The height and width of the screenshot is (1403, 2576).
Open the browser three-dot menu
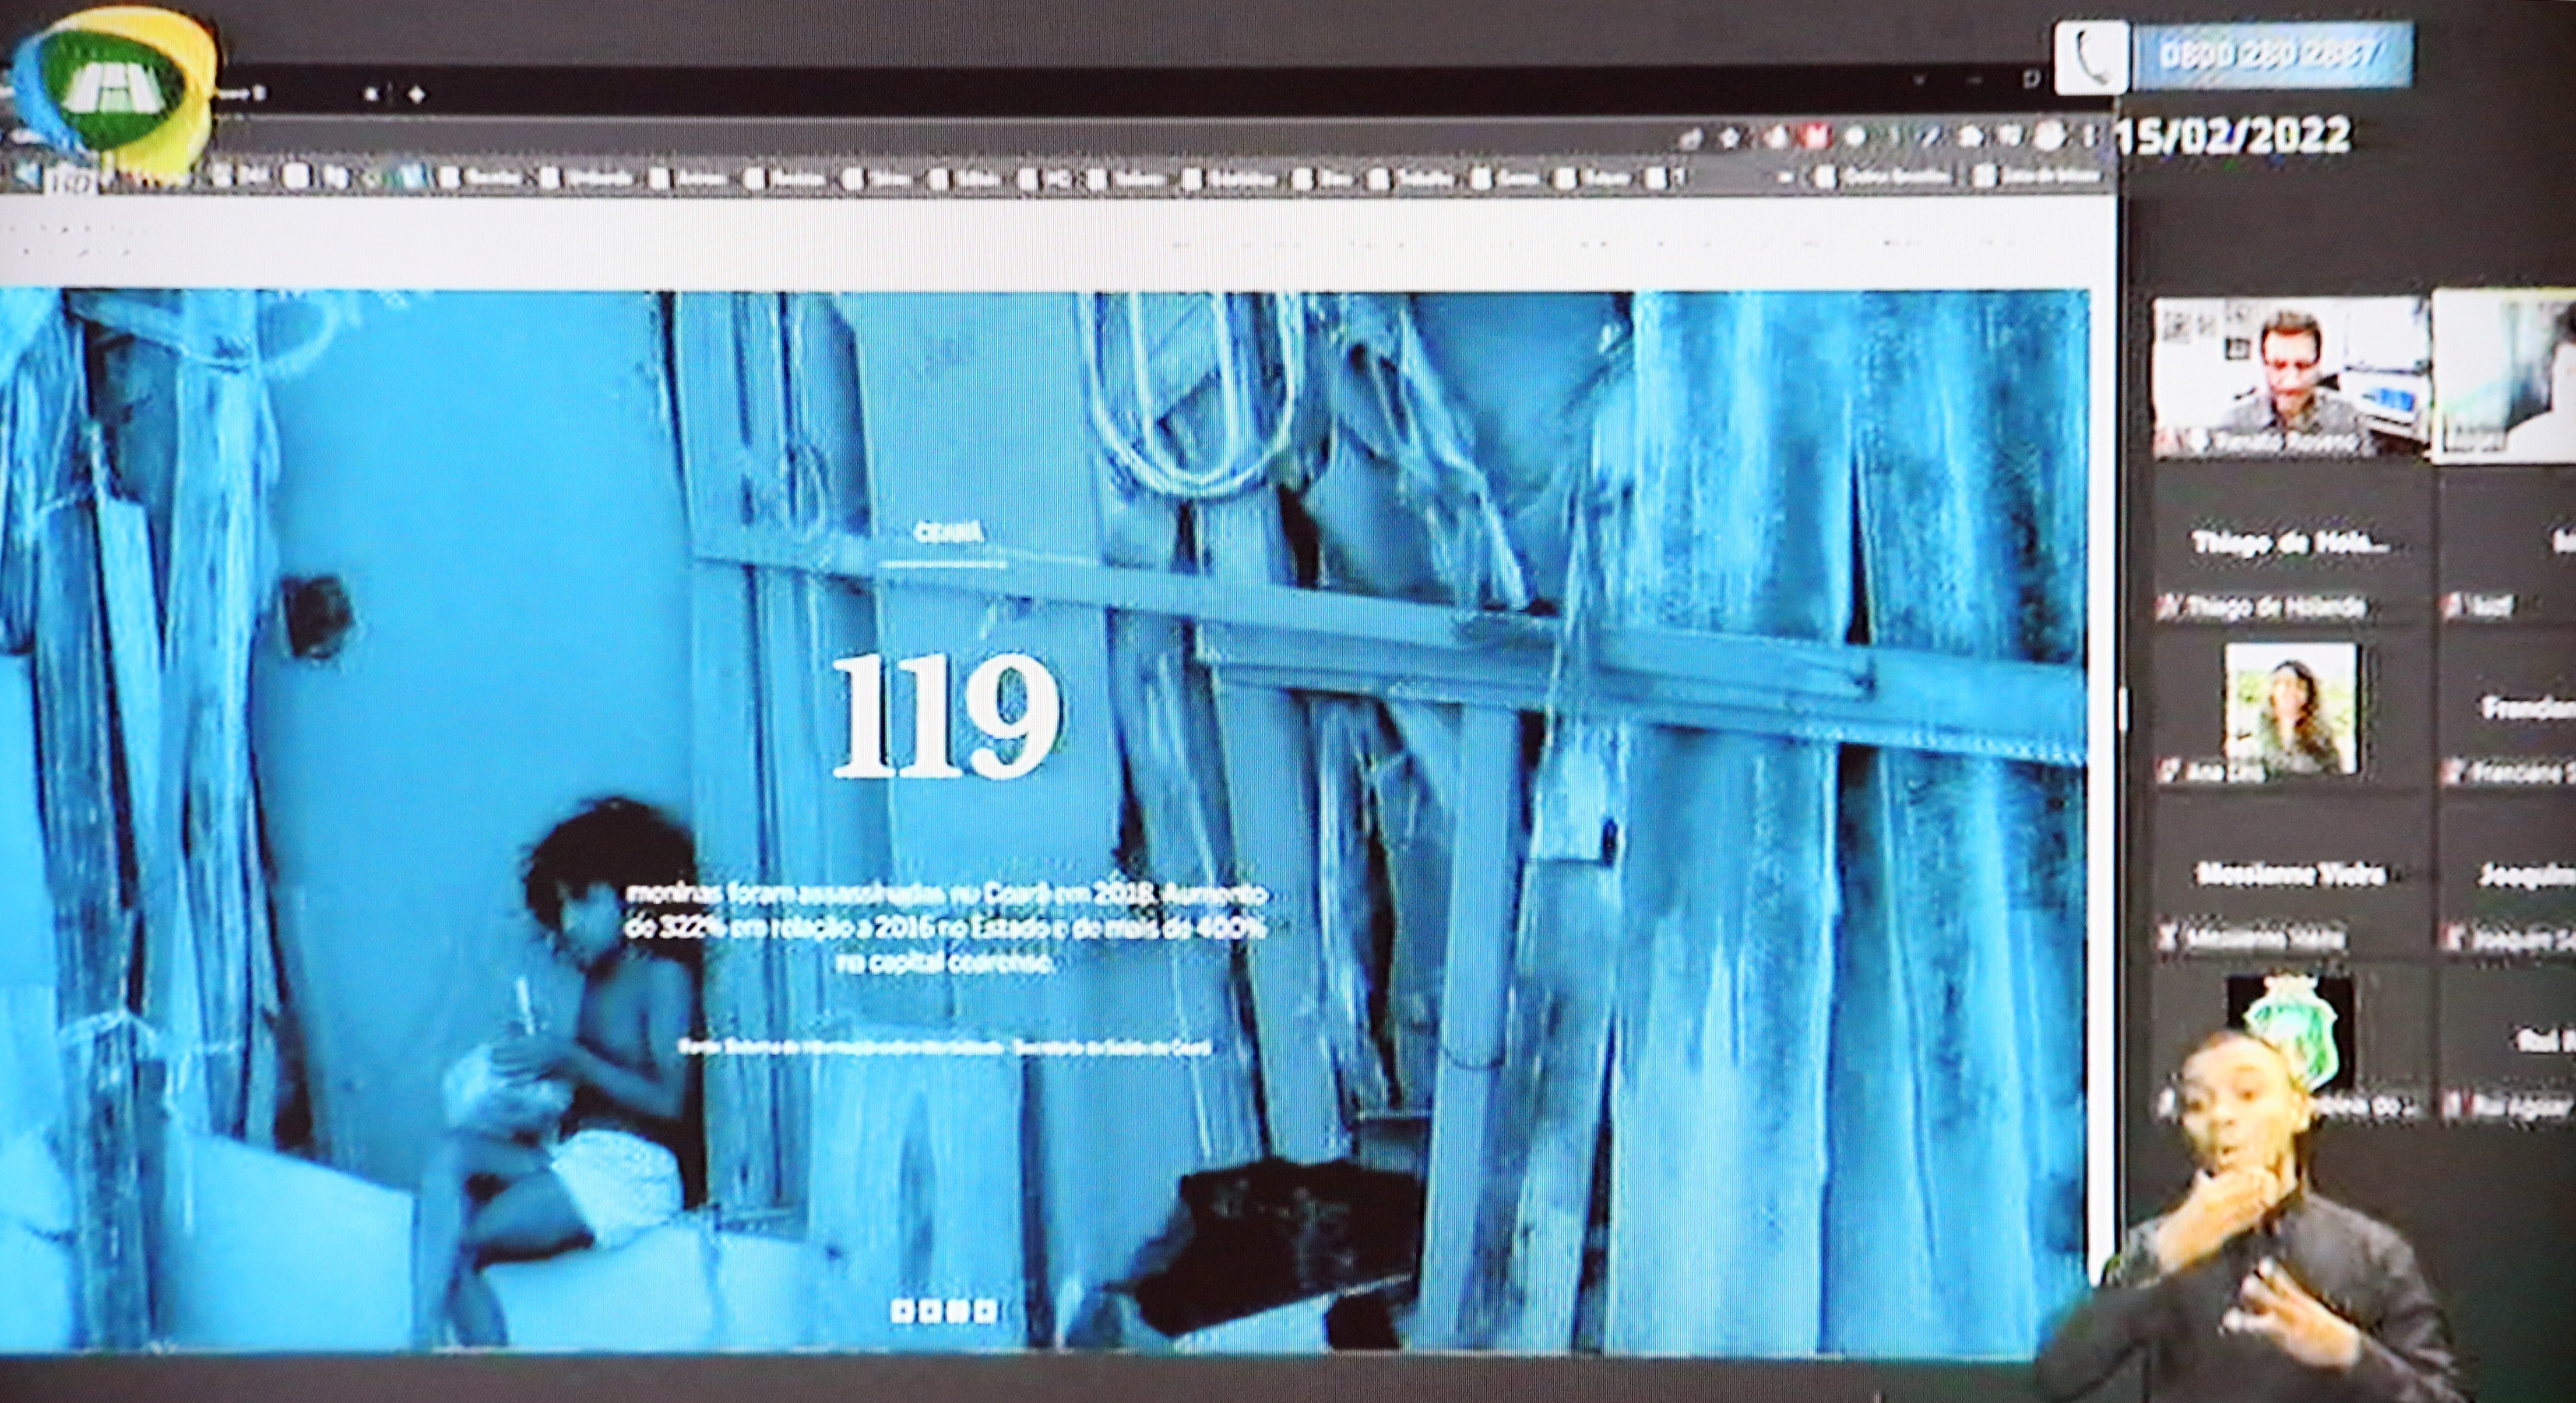pyautogui.click(x=2089, y=135)
